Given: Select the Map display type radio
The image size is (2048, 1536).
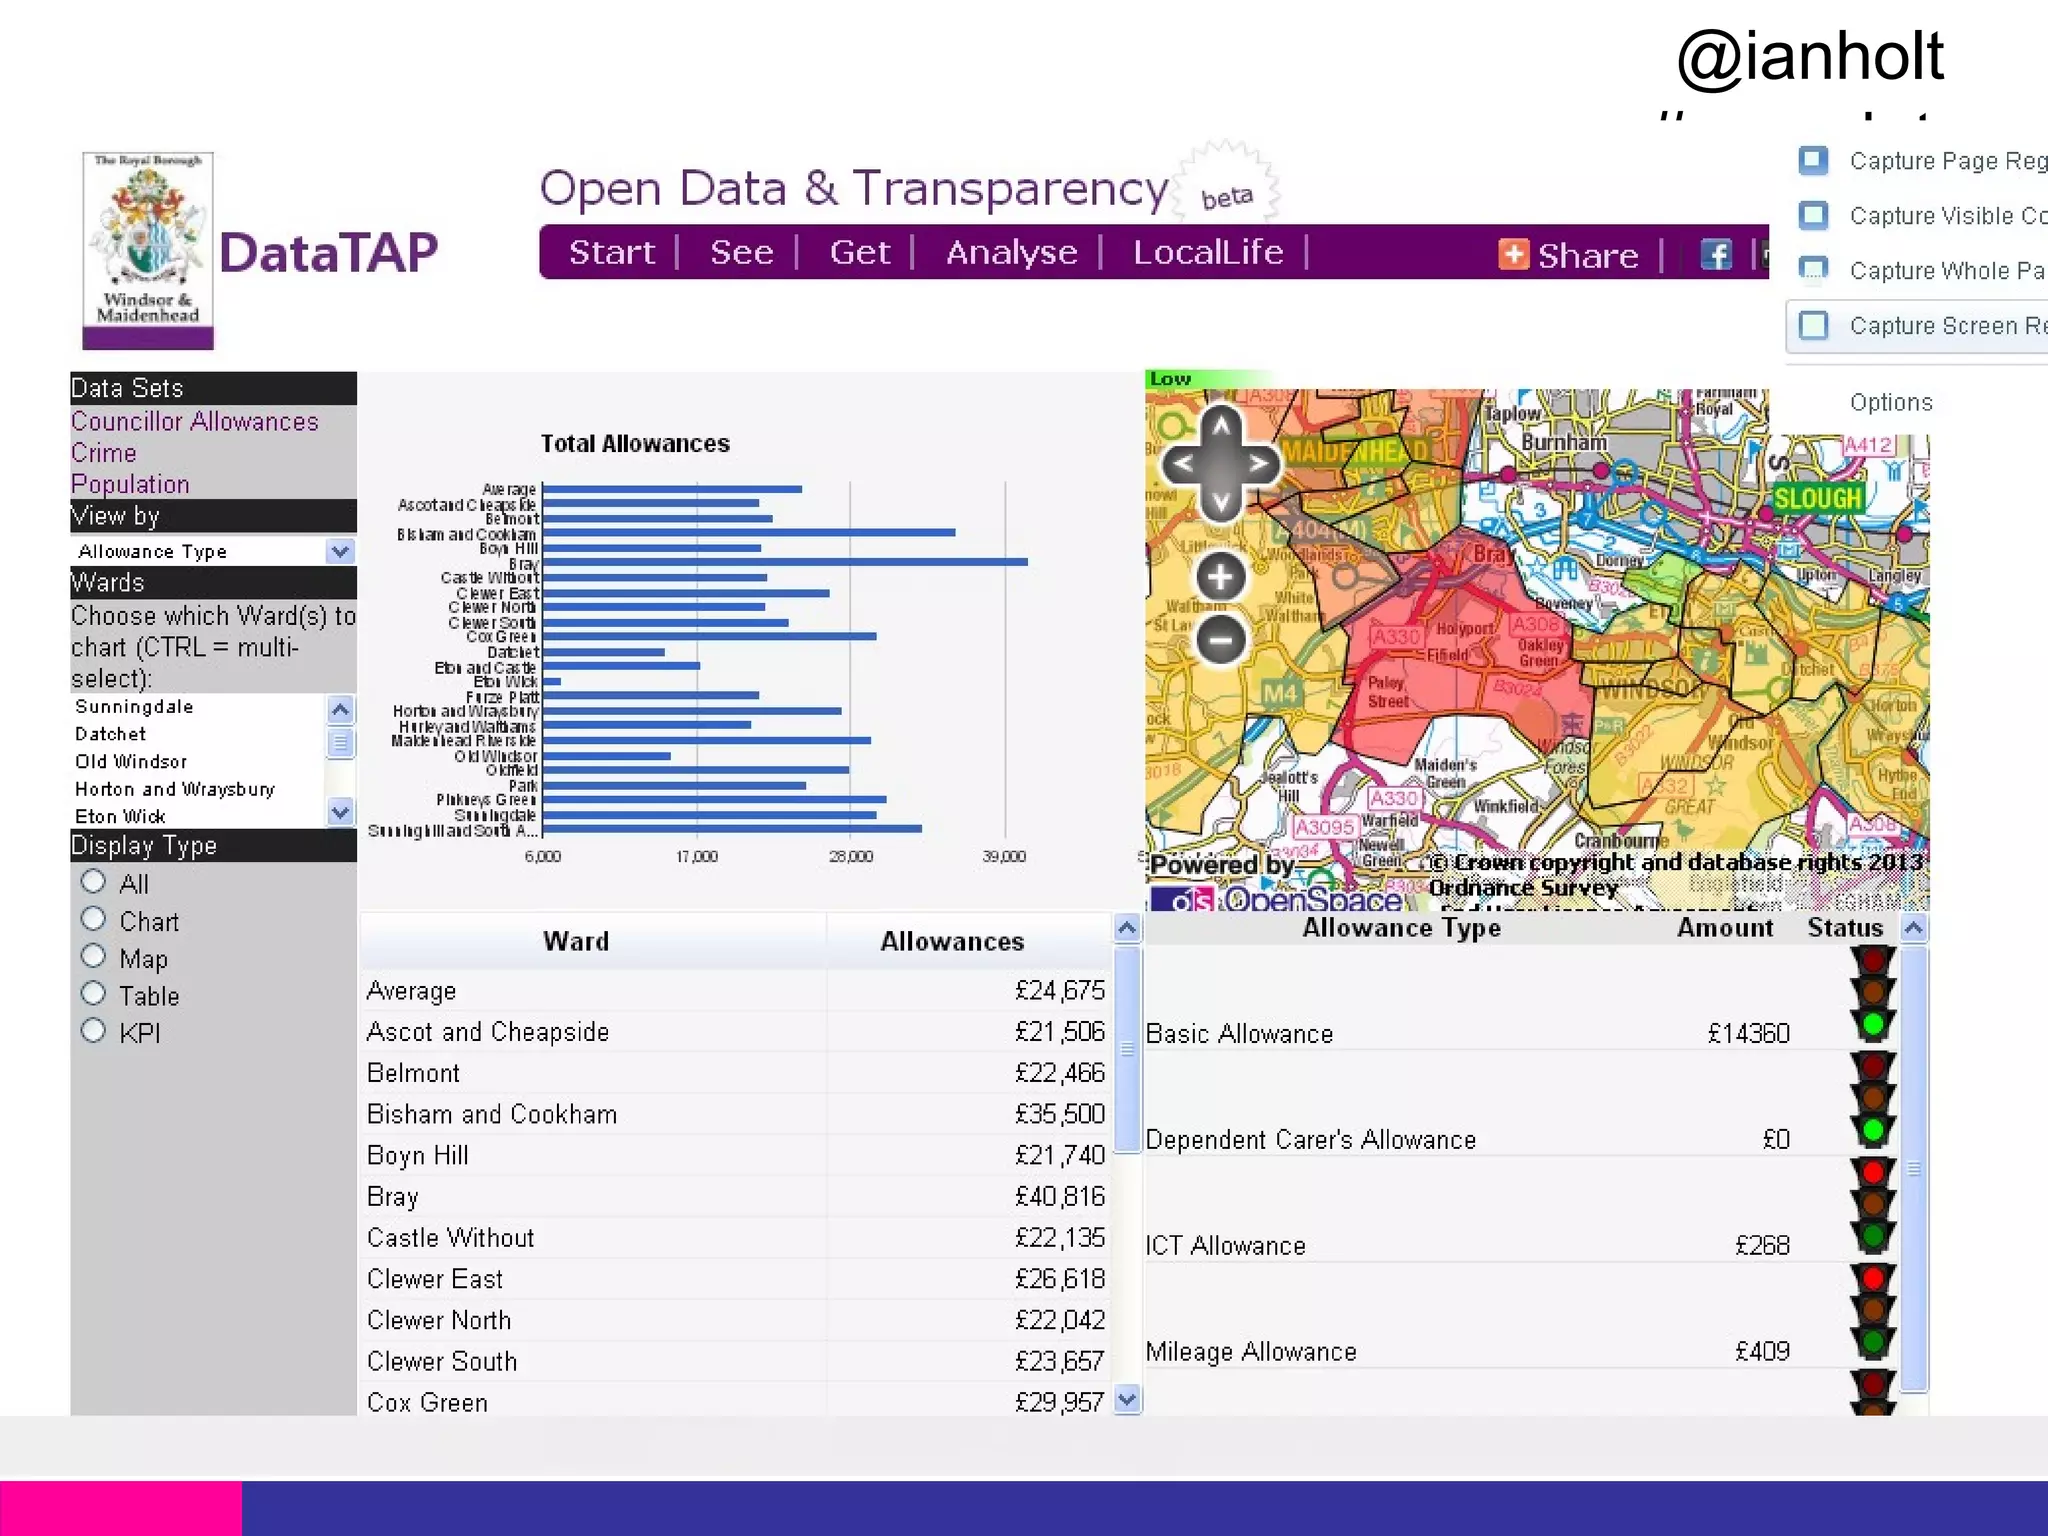Looking at the screenshot, I should [x=93, y=956].
